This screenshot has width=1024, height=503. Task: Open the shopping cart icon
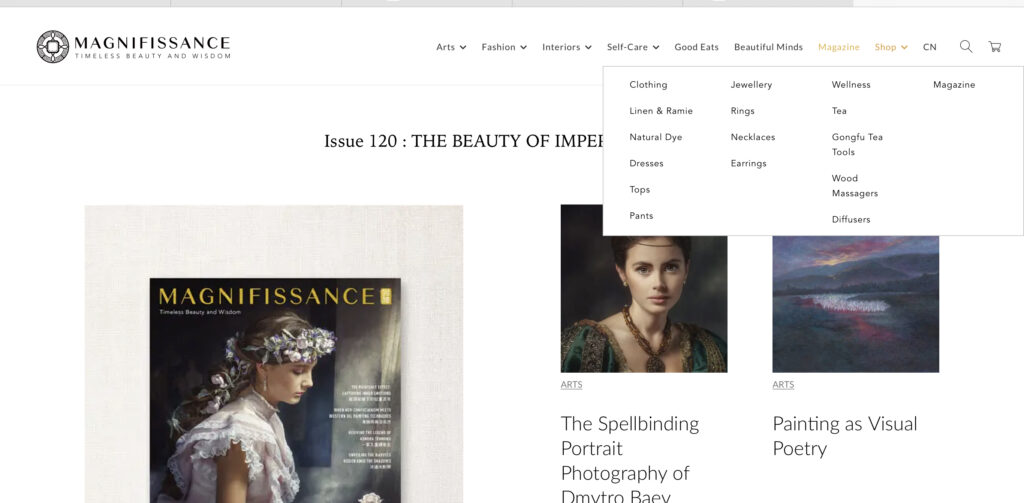pyautogui.click(x=994, y=46)
